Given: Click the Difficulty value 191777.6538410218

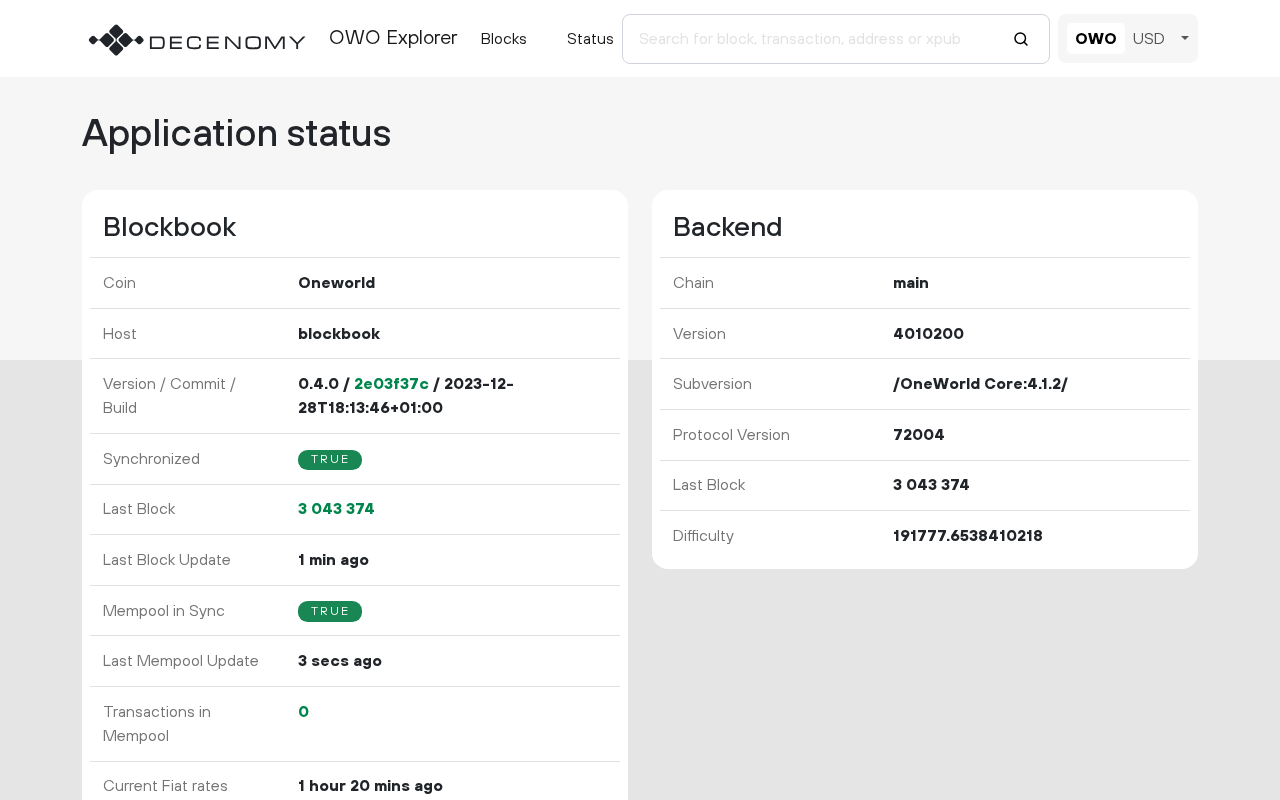Looking at the screenshot, I should (967, 536).
